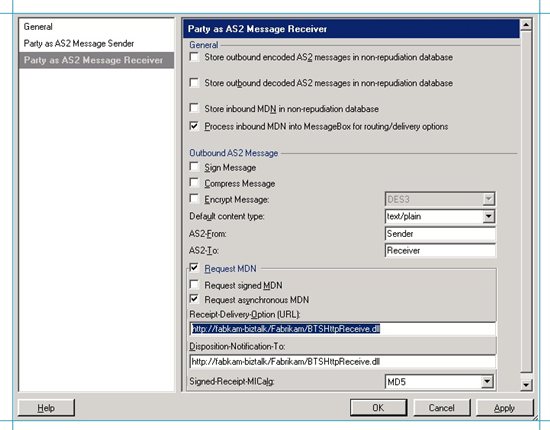The width and height of the screenshot is (550, 430).
Task: Click the Disposition-Notification-To field
Action: tap(343, 362)
